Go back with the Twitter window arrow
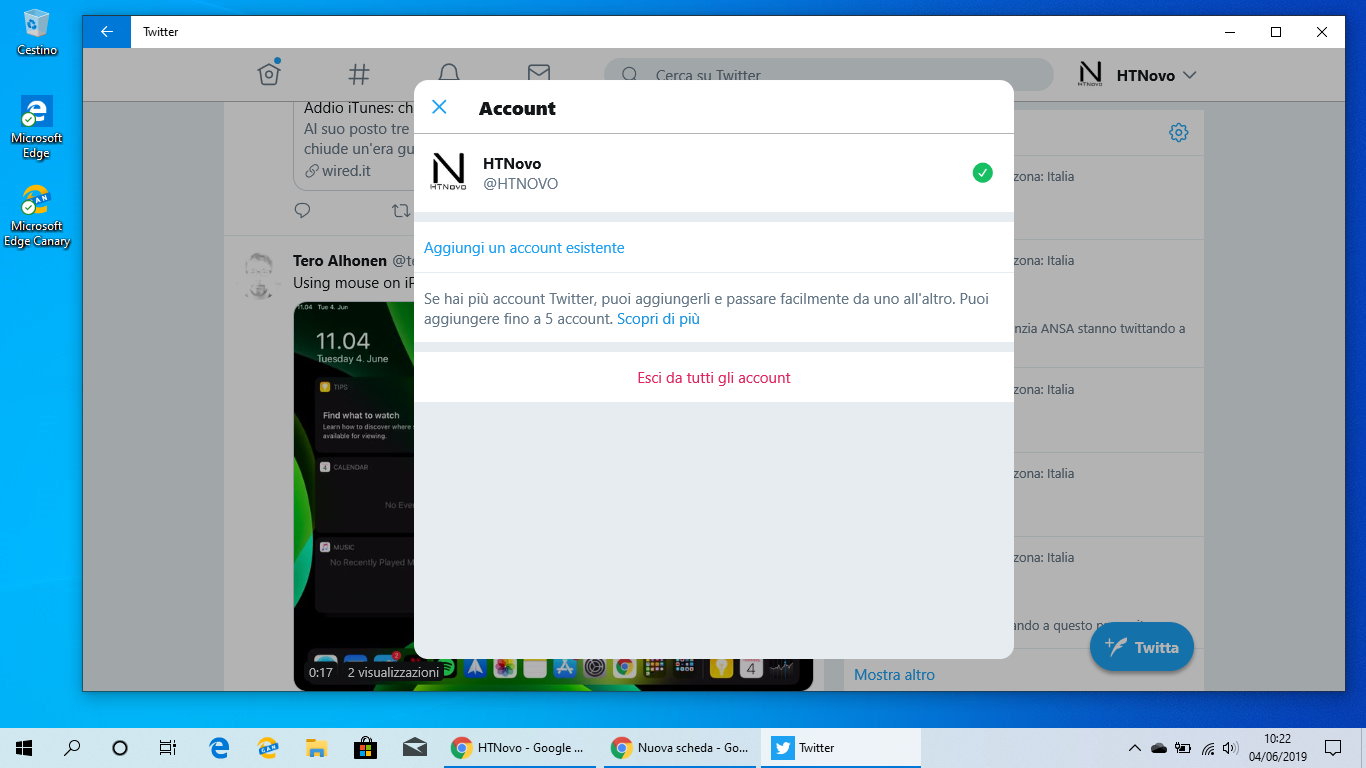The width and height of the screenshot is (1366, 768). (107, 32)
